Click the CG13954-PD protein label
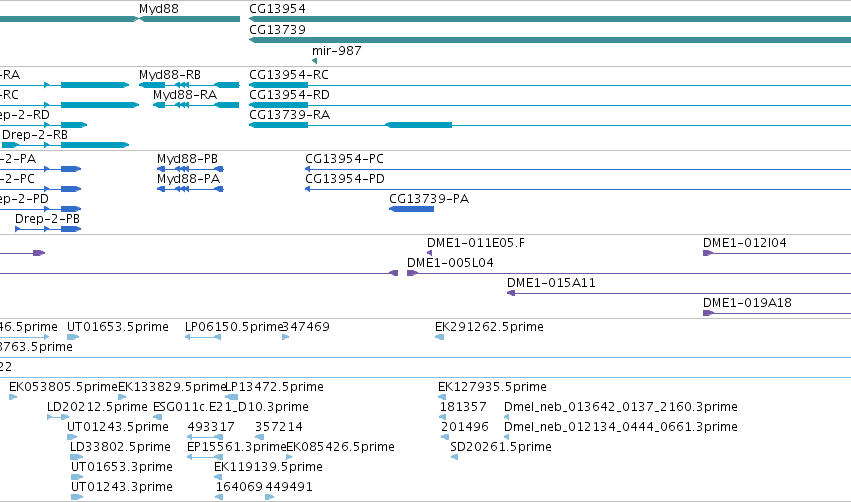The width and height of the screenshot is (851, 502). pos(345,179)
